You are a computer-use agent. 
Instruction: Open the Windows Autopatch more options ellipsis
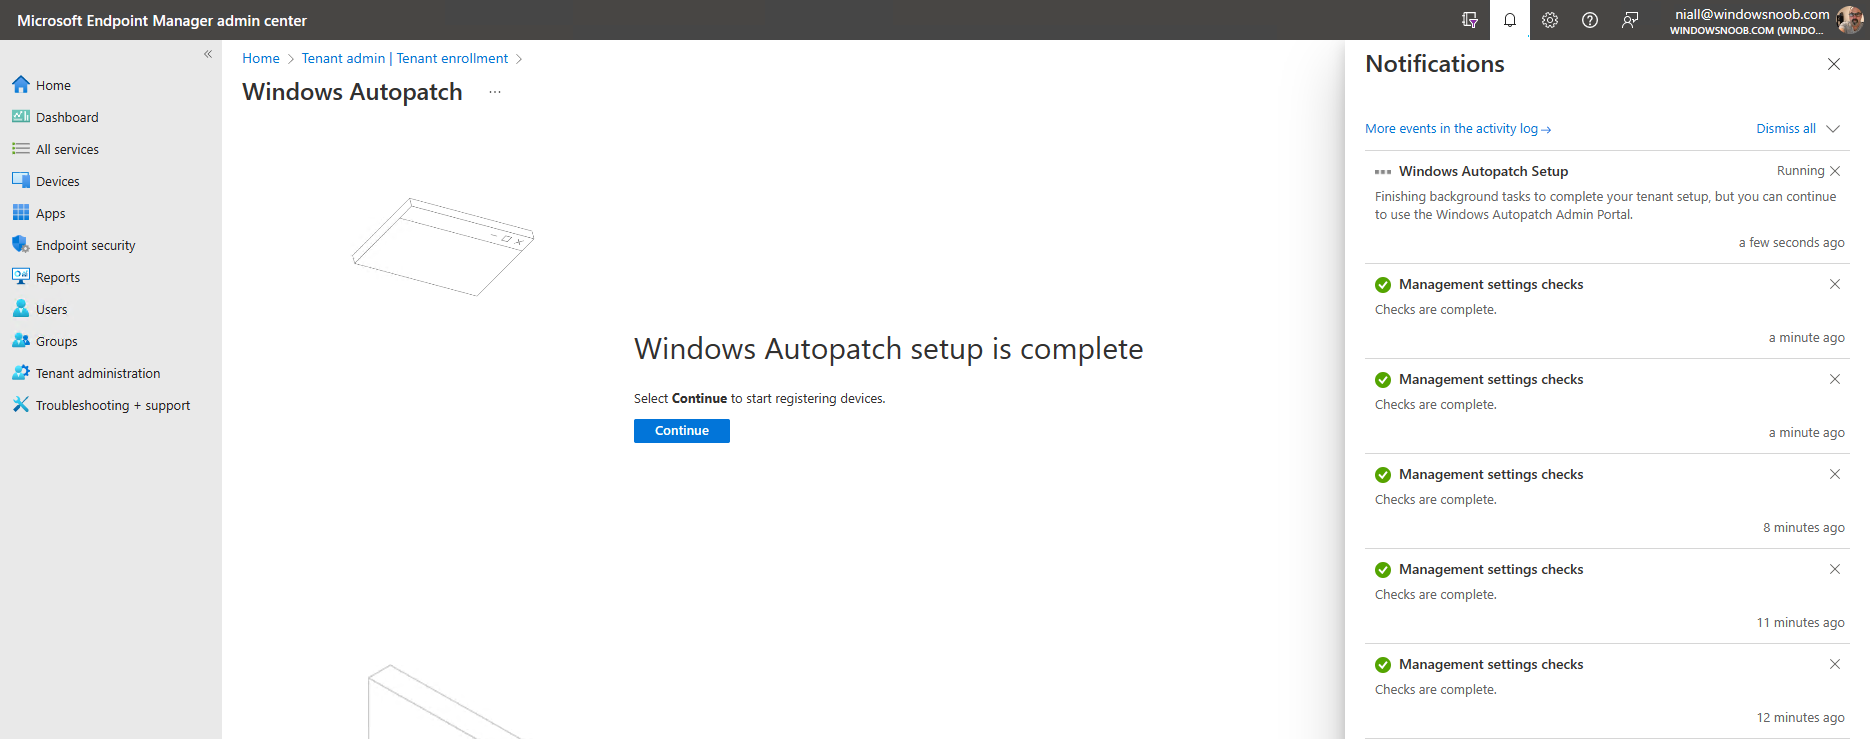[x=495, y=92]
